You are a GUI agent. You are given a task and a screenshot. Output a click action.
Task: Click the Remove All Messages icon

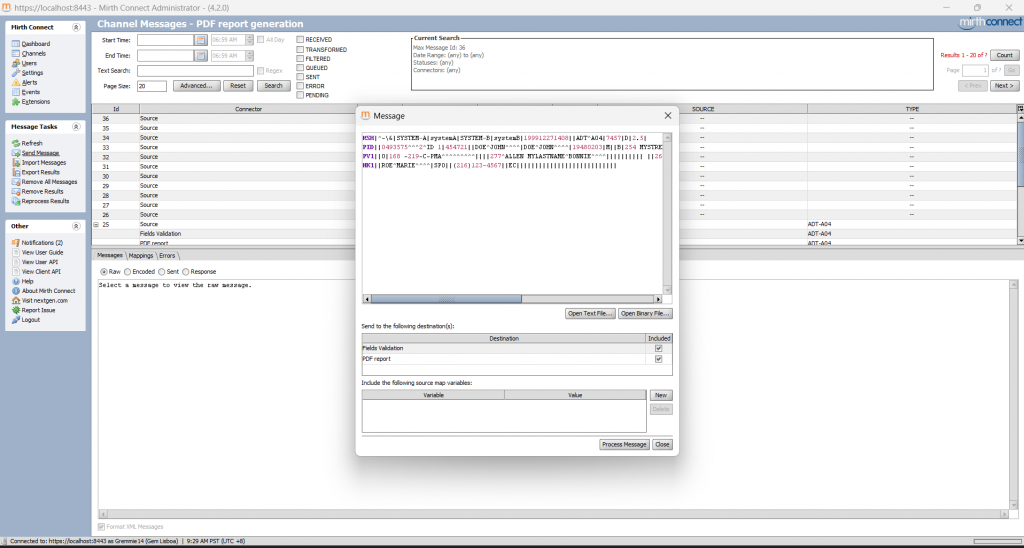click(x=16, y=182)
